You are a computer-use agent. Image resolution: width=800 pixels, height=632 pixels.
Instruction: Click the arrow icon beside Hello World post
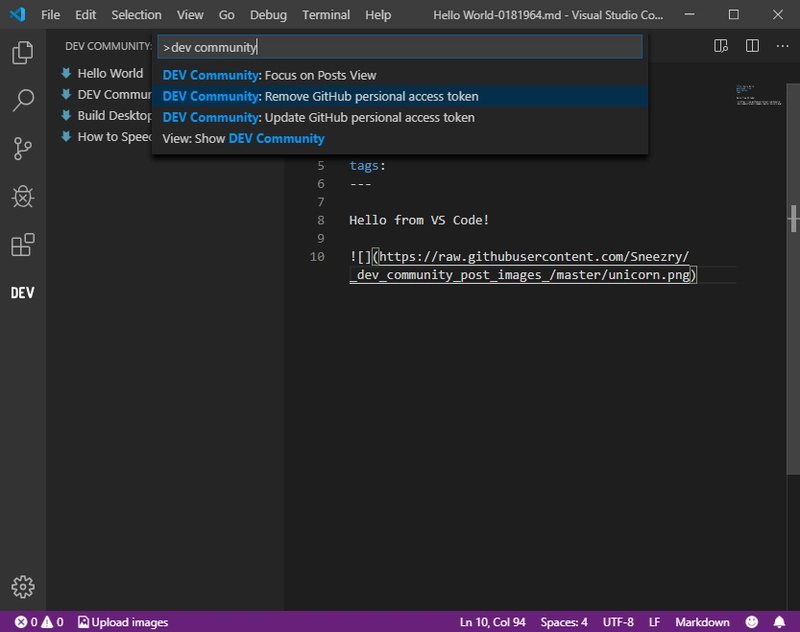66,73
